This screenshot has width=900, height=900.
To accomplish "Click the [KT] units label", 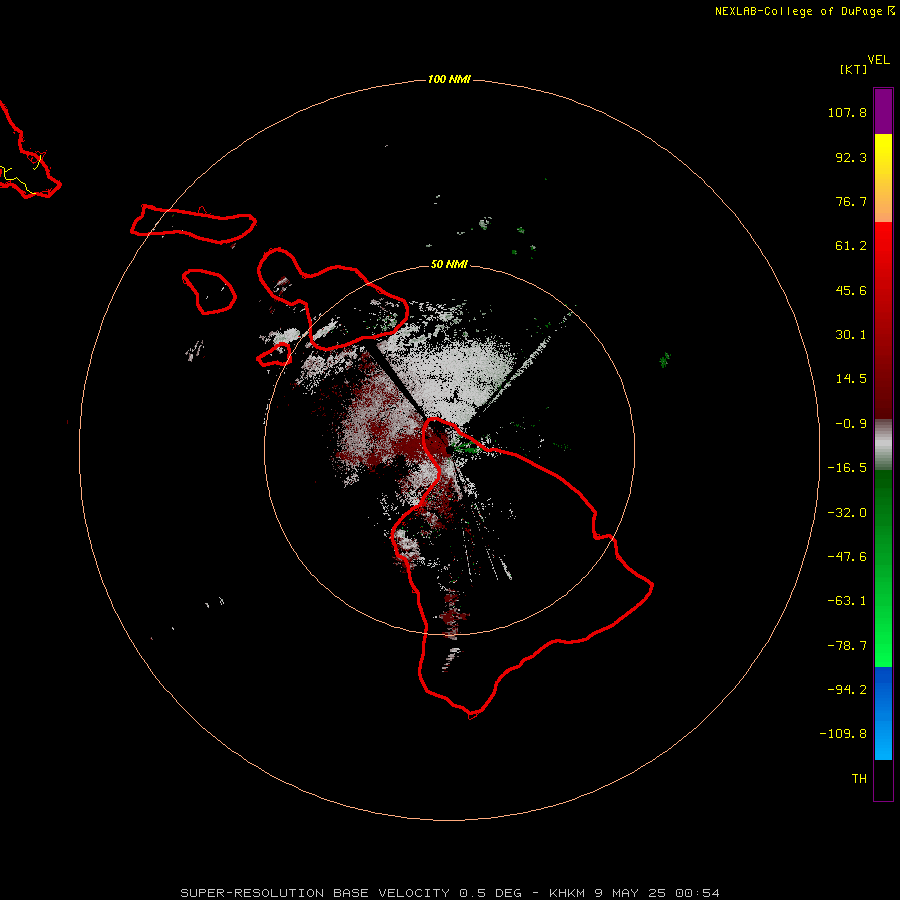I will (853, 69).
